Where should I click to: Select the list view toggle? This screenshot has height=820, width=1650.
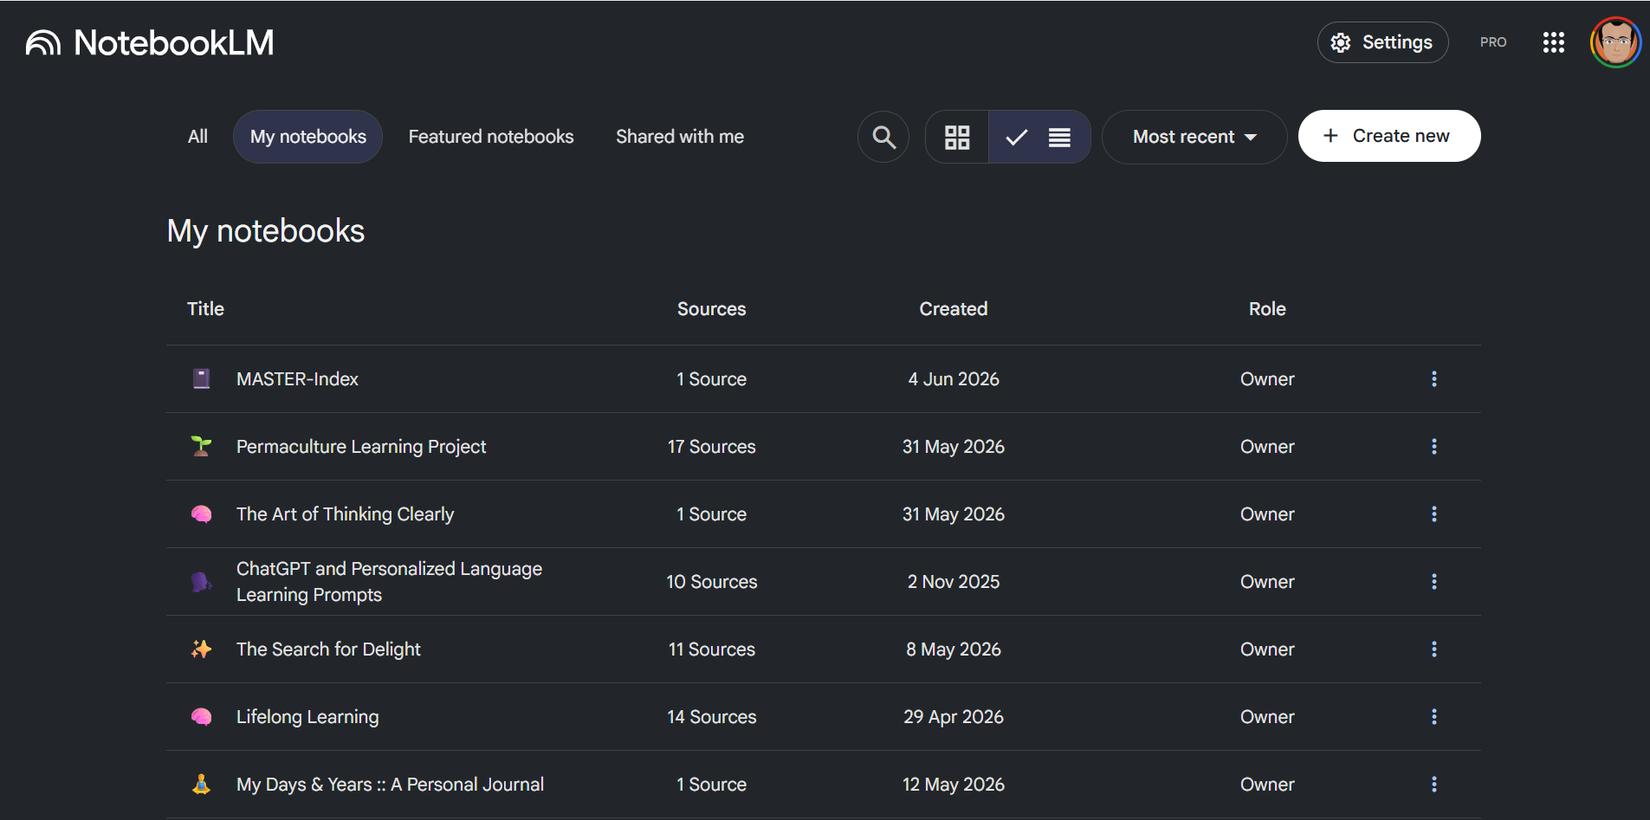pyautogui.click(x=1040, y=137)
